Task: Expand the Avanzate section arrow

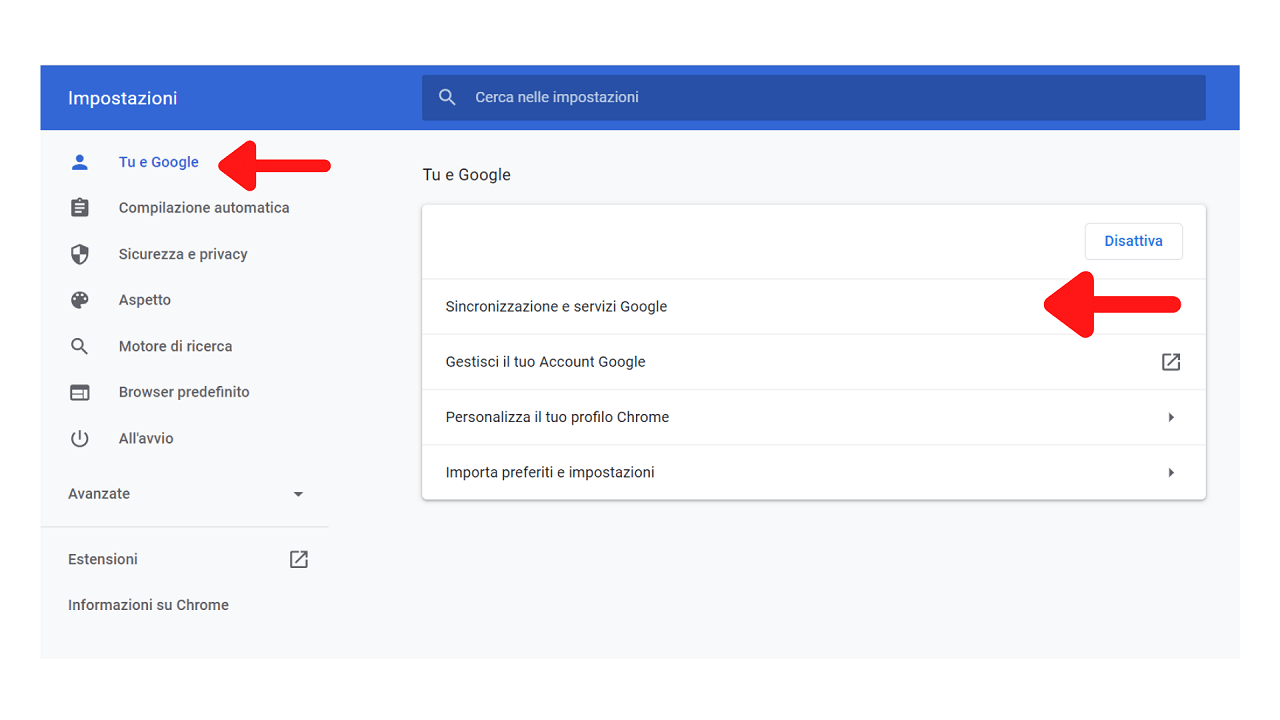Action: [x=298, y=494]
